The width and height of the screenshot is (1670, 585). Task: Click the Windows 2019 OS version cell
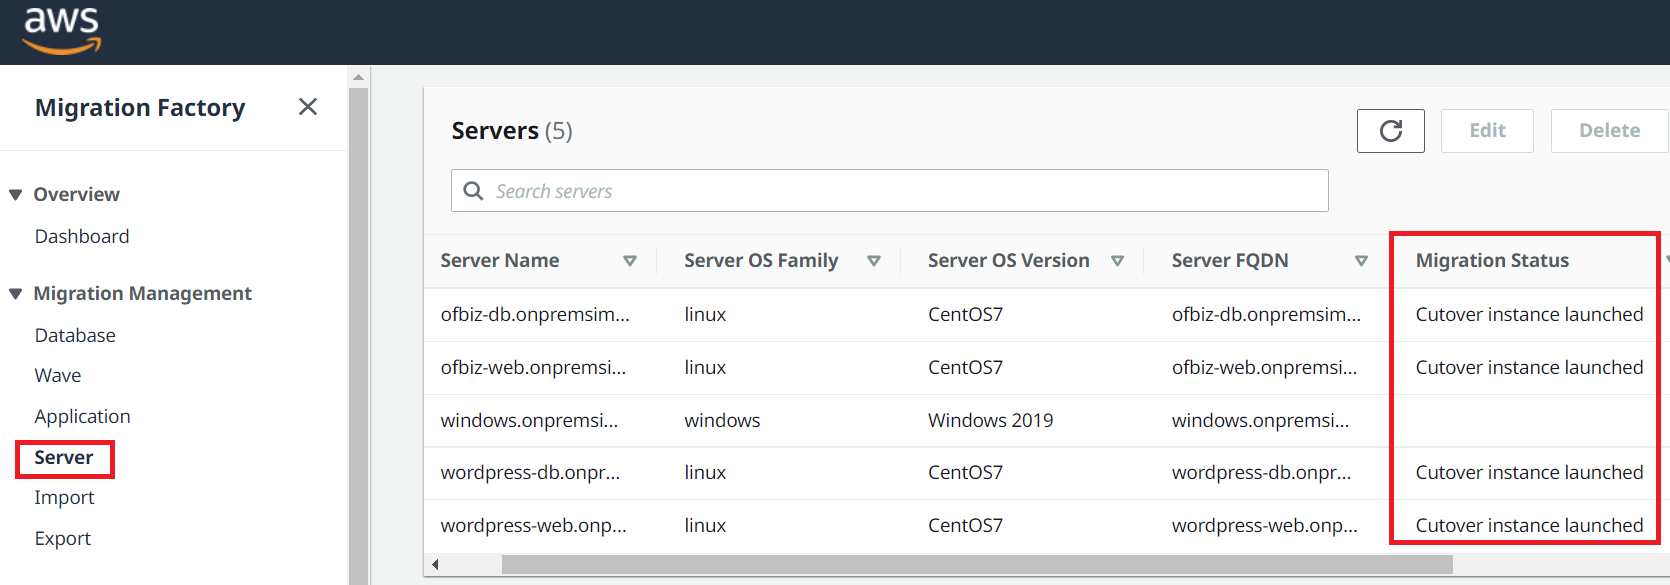tap(990, 420)
